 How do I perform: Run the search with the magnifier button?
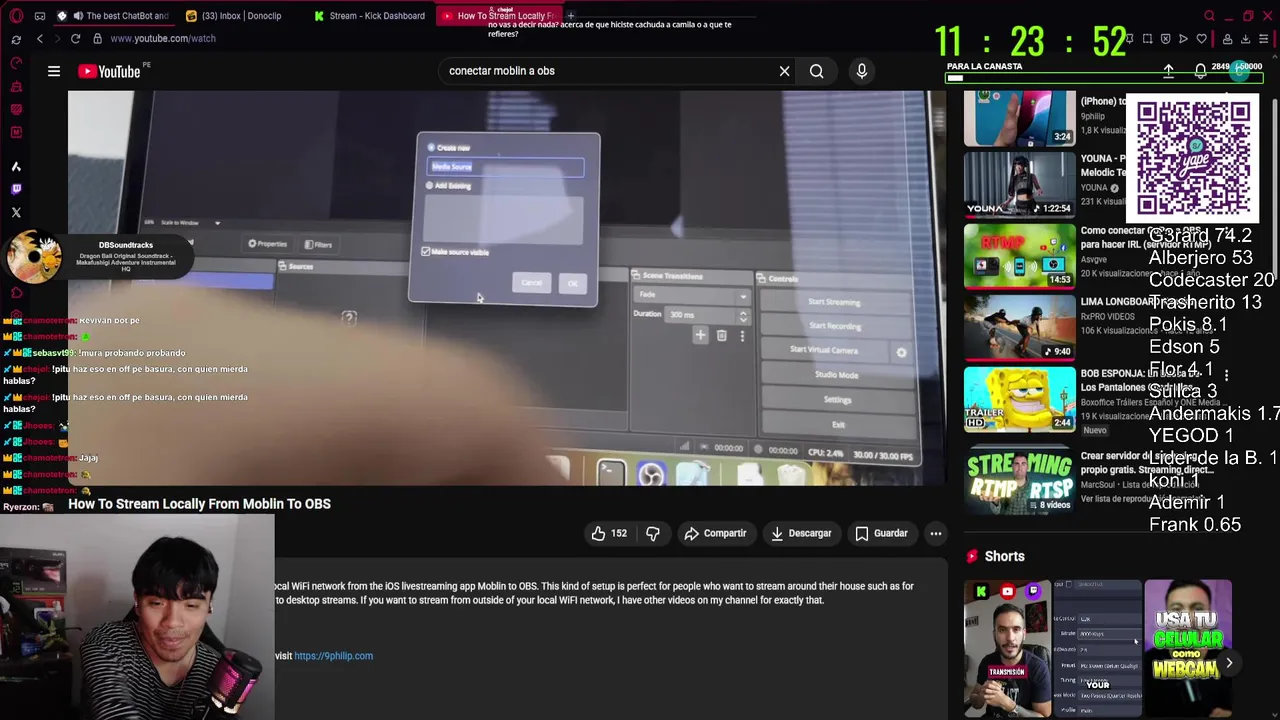[x=816, y=71]
